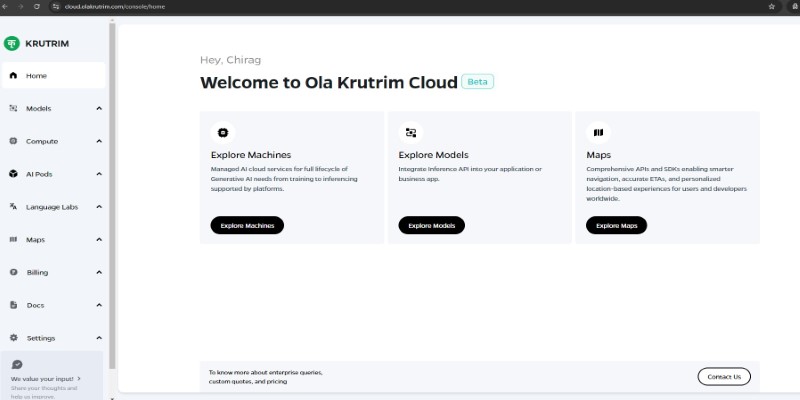
Task: Expand the Models menu chevron
Action: point(99,108)
